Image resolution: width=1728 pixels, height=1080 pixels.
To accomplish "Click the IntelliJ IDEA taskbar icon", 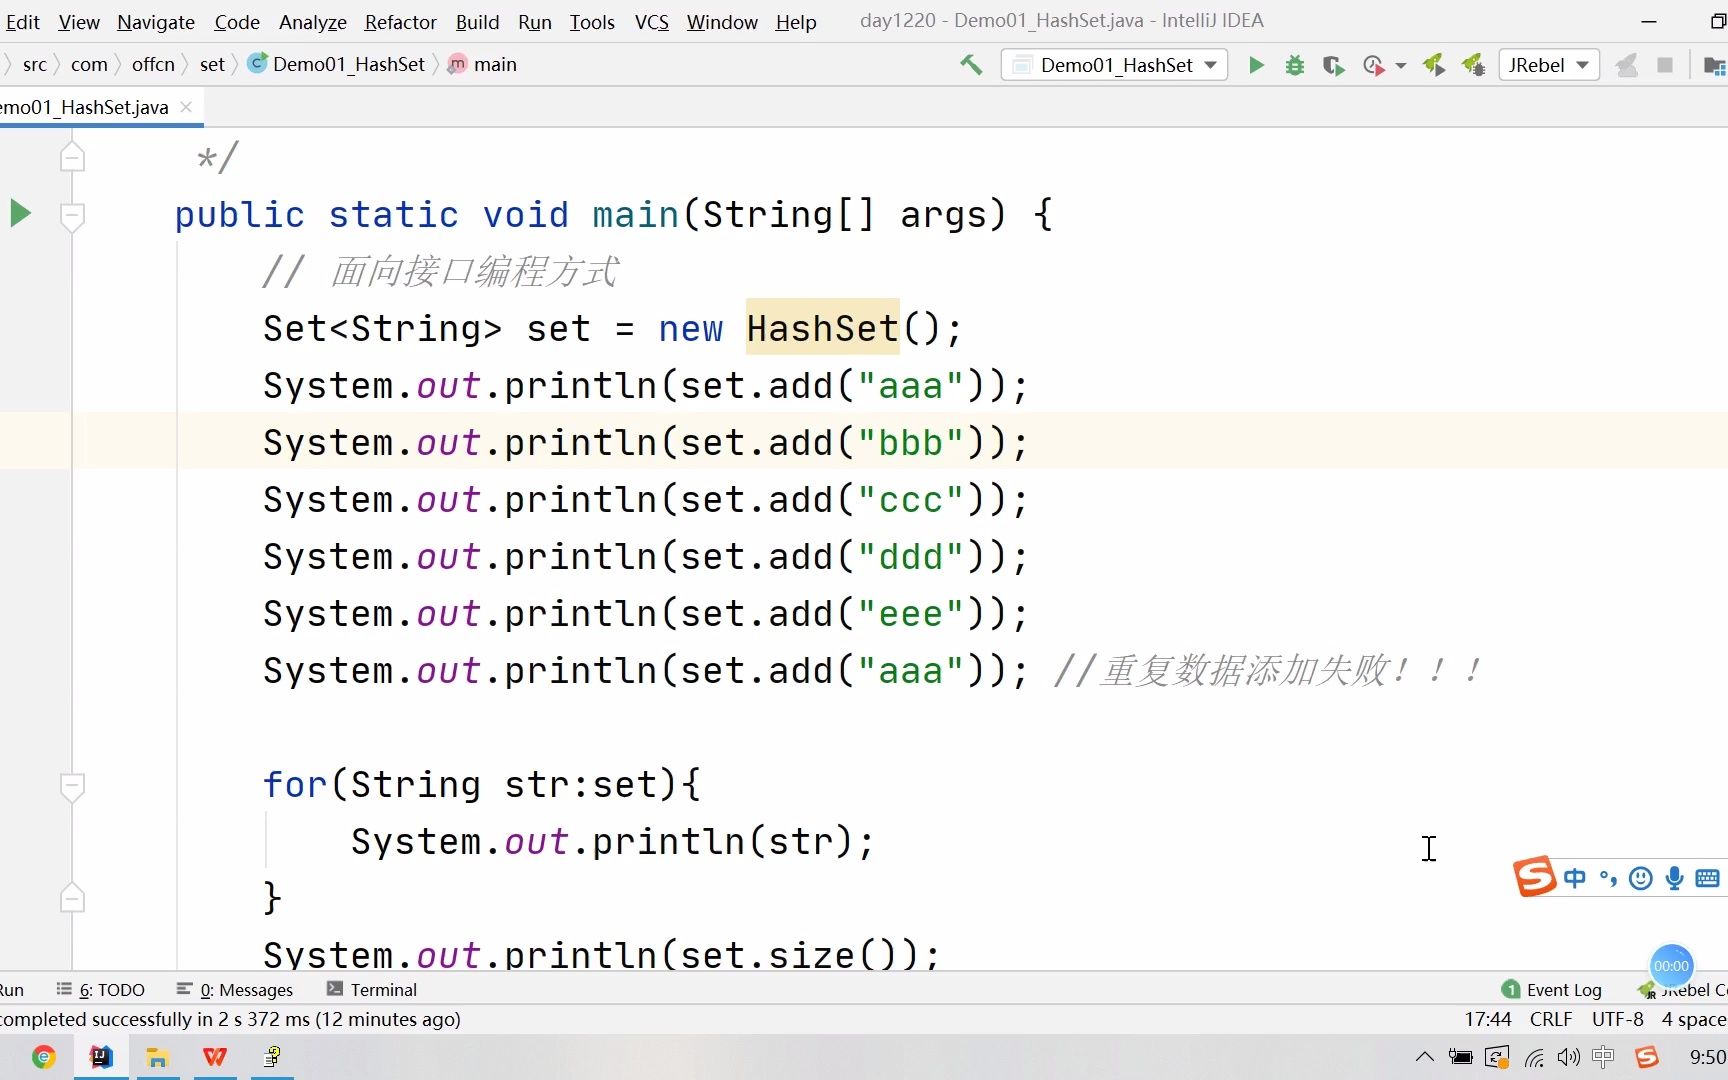I will coord(101,1057).
